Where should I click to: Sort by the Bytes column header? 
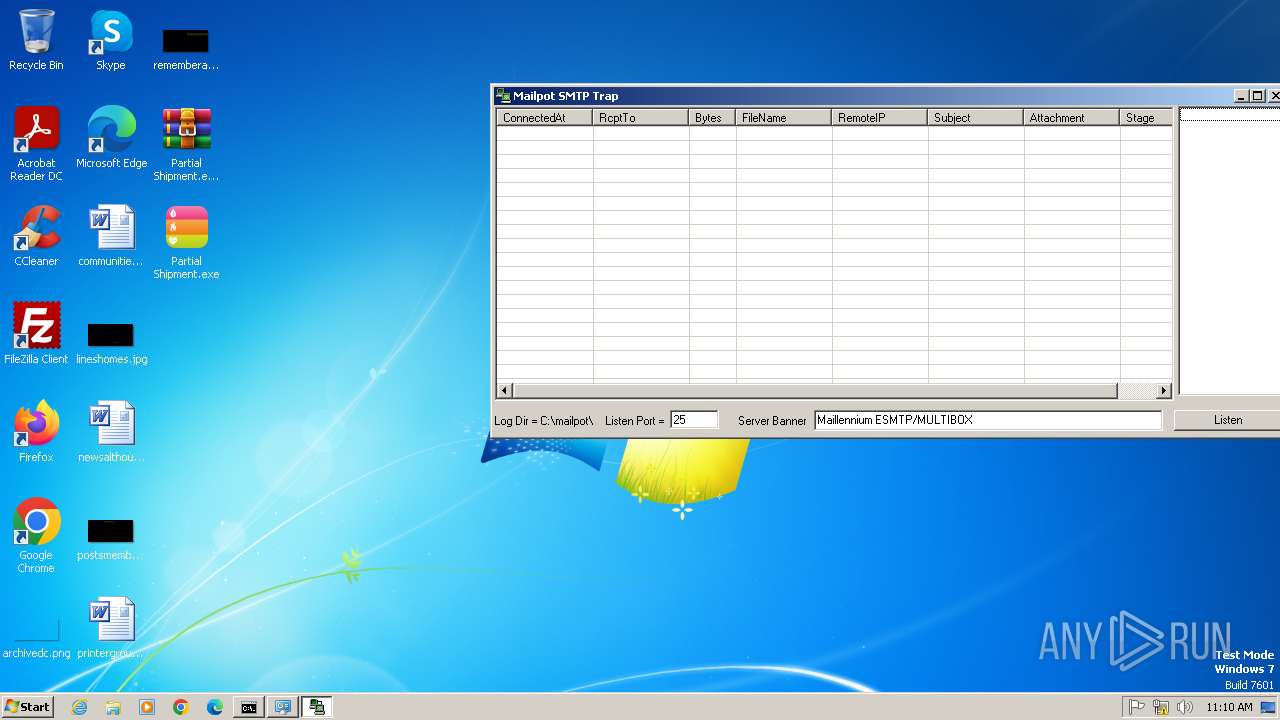tap(712, 117)
